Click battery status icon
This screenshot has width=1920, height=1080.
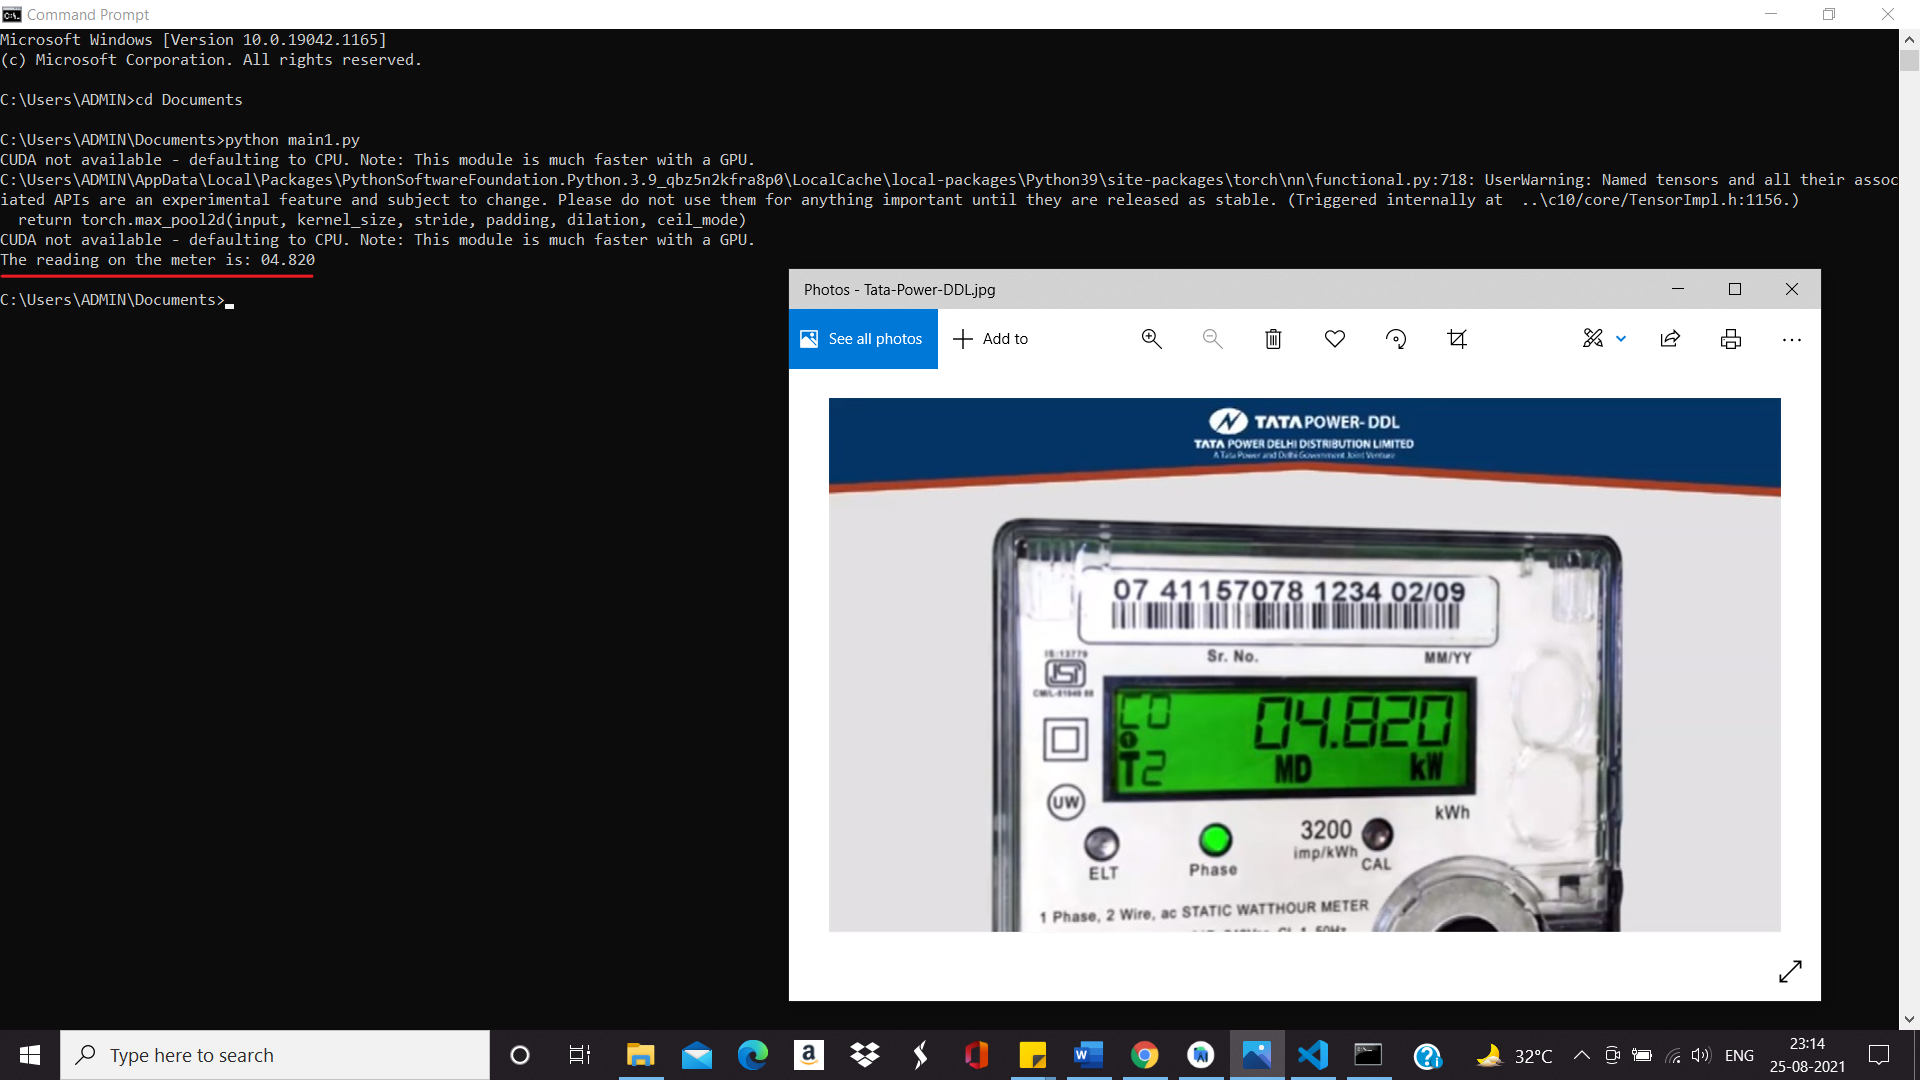[1642, 1055]
